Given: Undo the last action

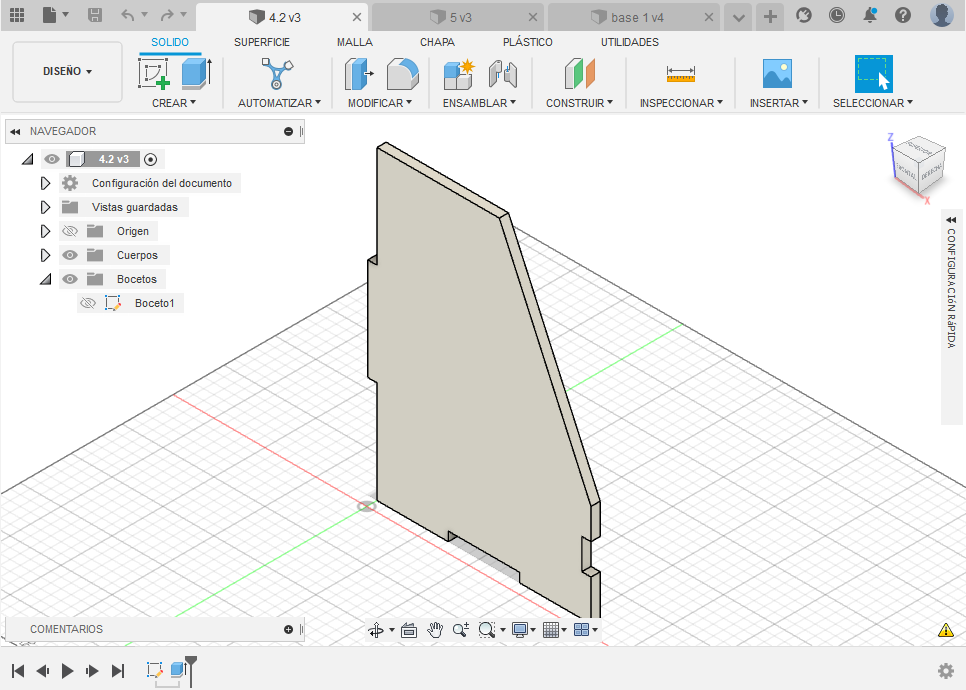Looking at the screenshot, I should pos(128,15).
